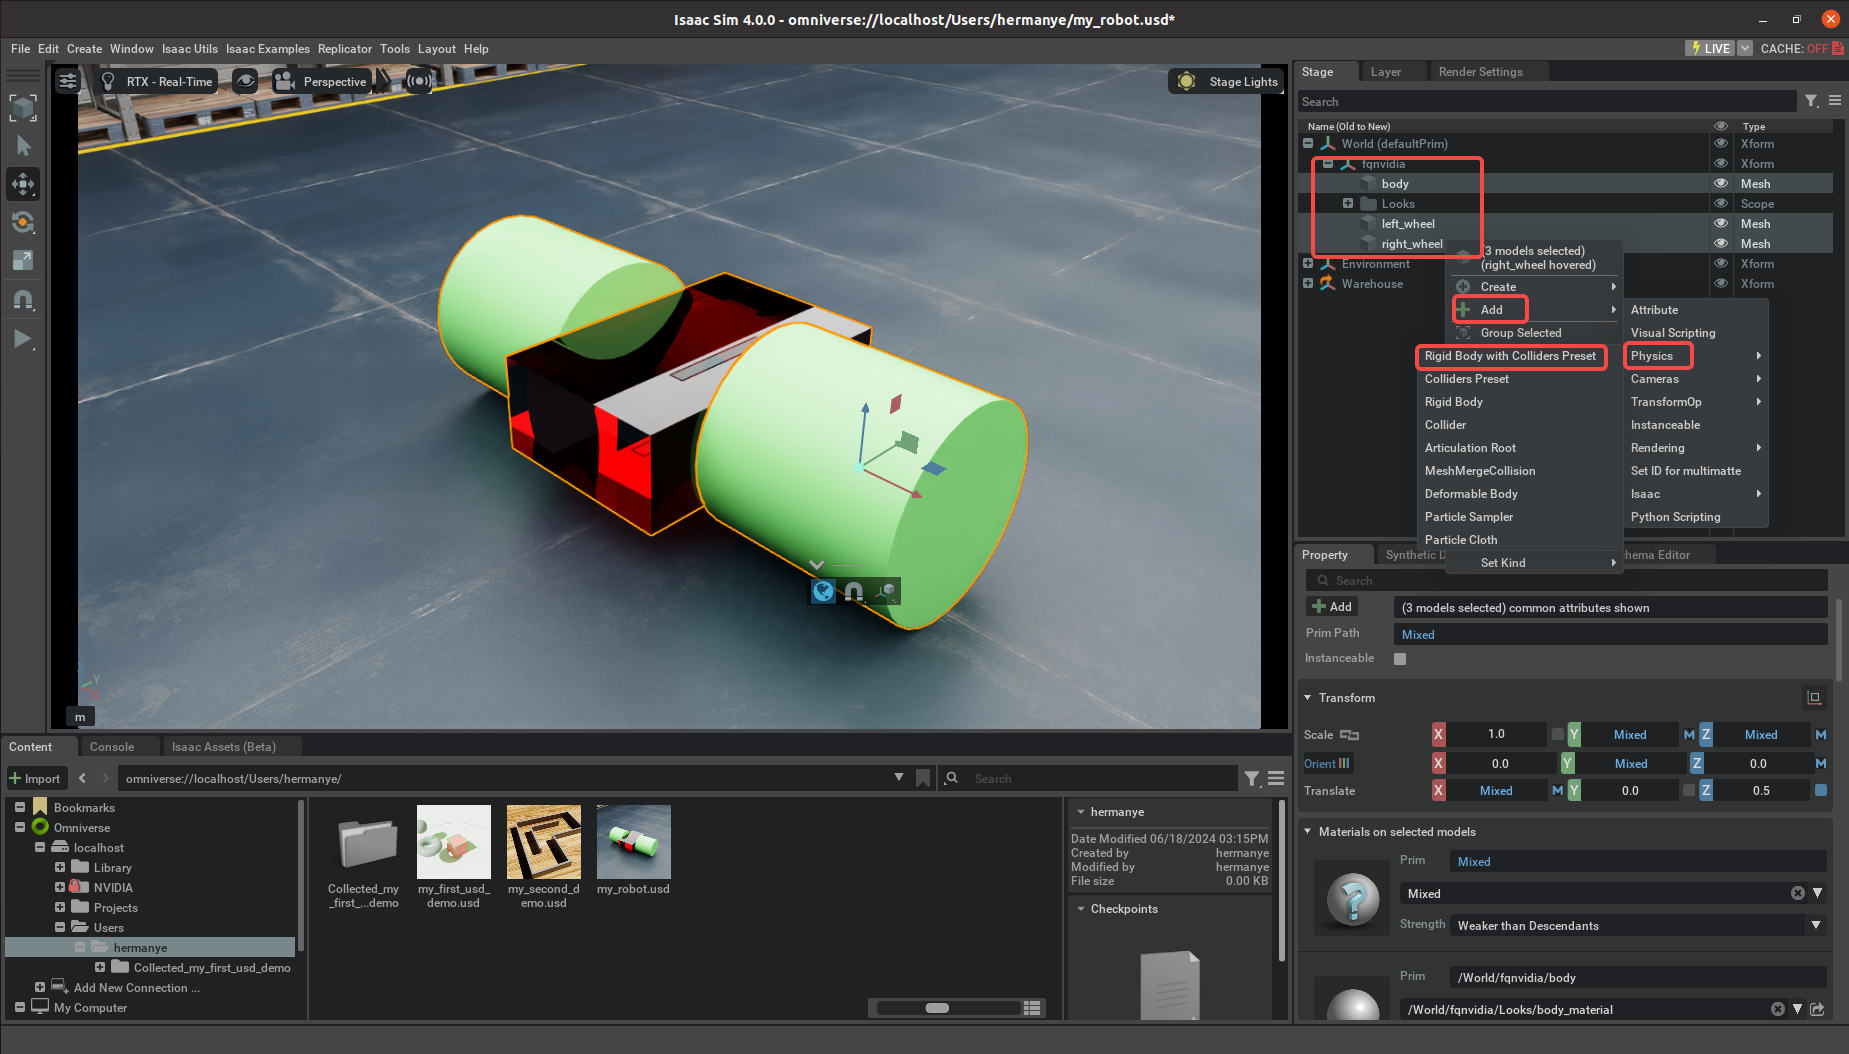Open the Stage Lights menu
Screen dimensions: 1849x1054
(x=1227, y=81)
